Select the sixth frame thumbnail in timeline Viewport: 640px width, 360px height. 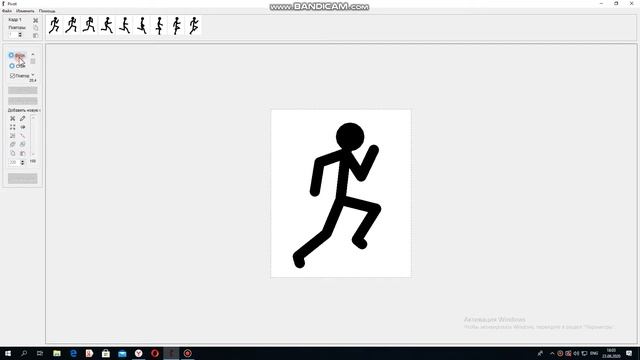click(142, 25)
